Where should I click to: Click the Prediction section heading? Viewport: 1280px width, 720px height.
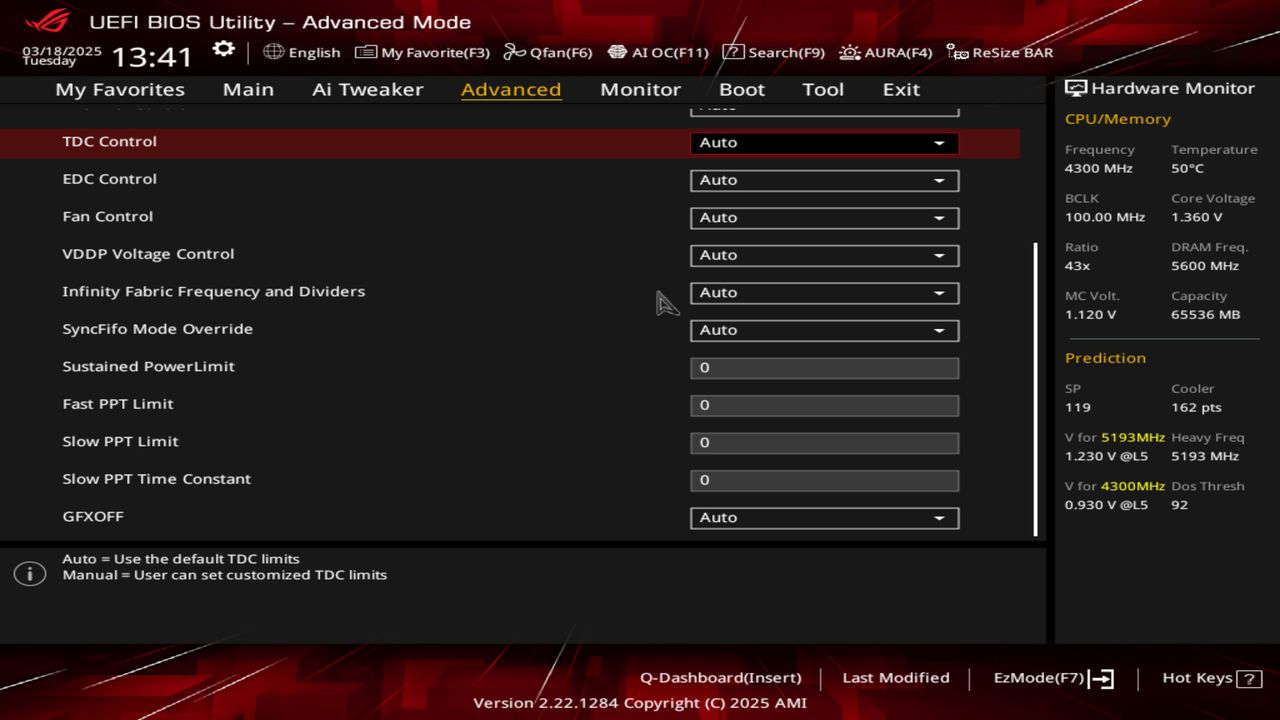pos(1105,358)
